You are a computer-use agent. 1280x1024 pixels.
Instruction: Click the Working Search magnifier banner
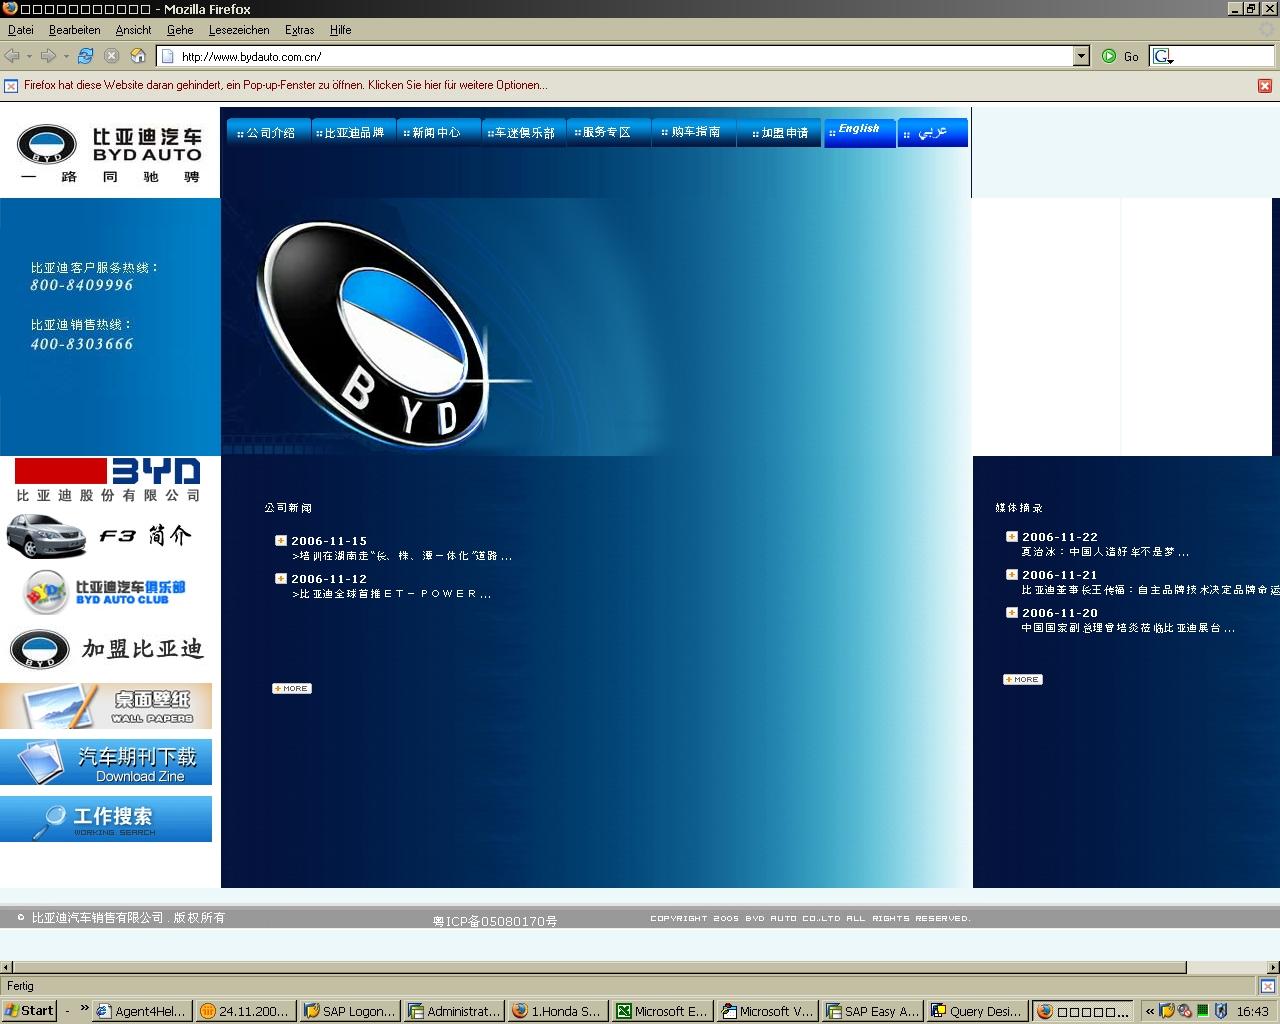point(106,819)
